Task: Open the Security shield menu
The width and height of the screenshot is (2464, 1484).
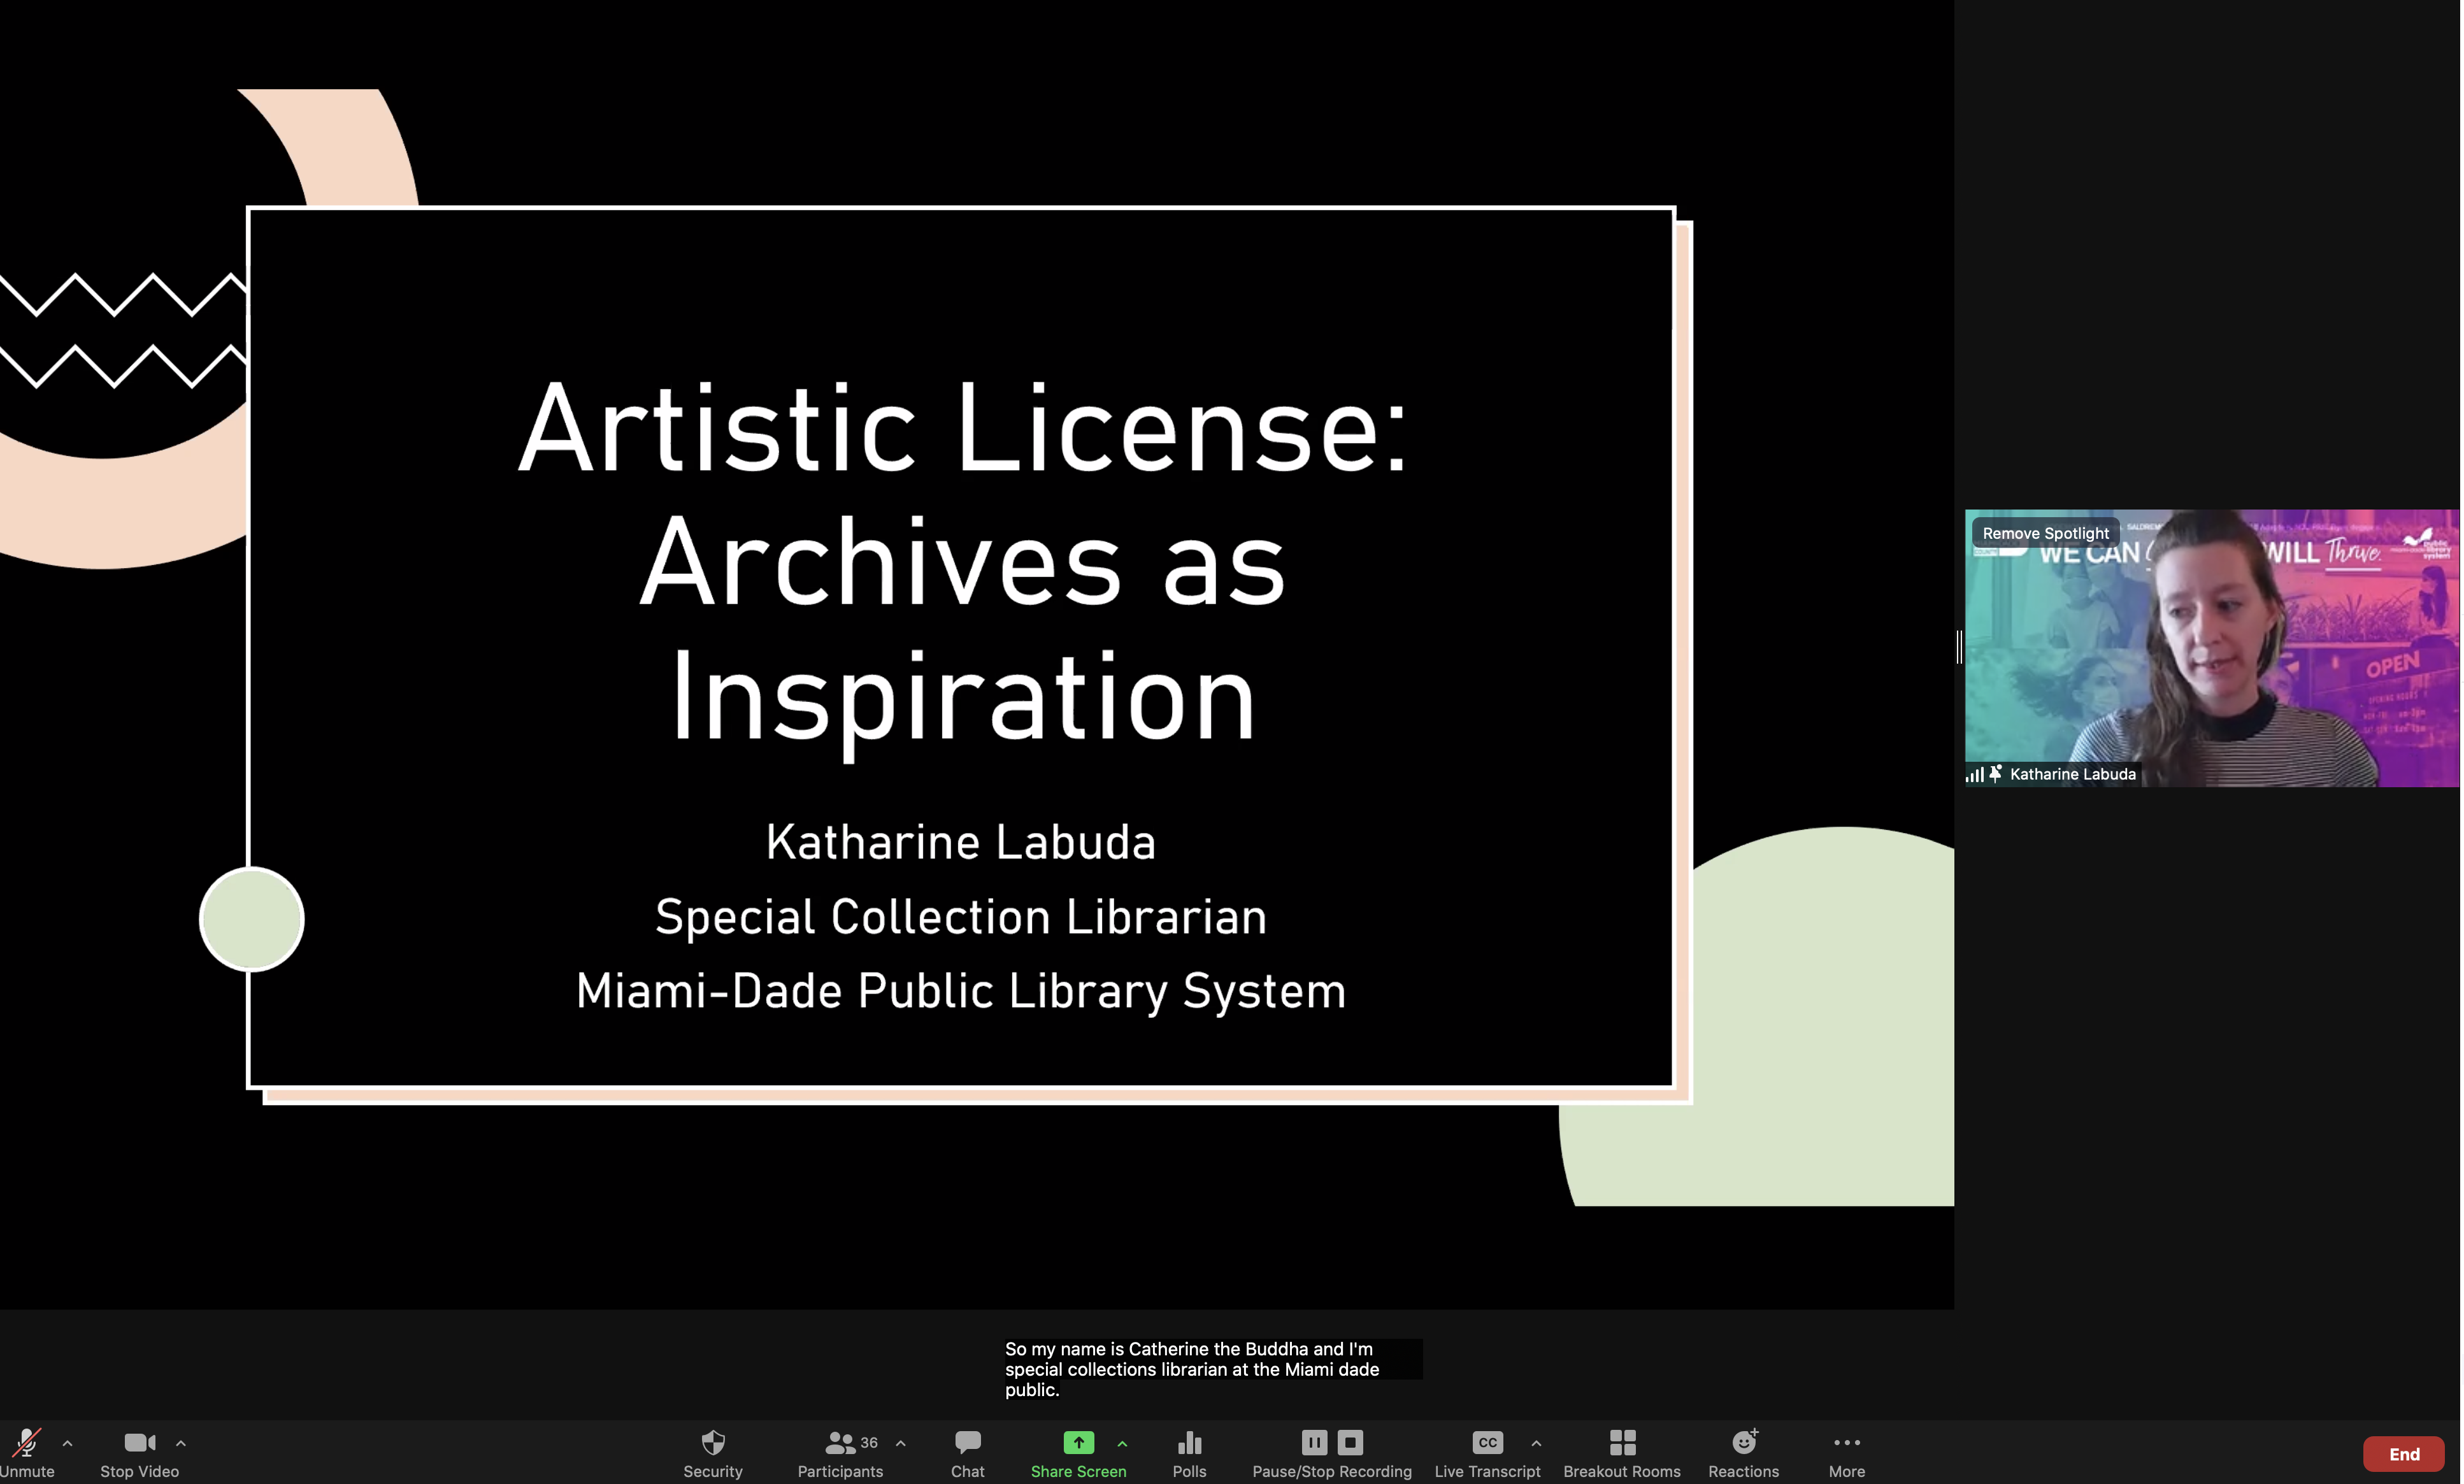Action: click(x=712, y=1442)
